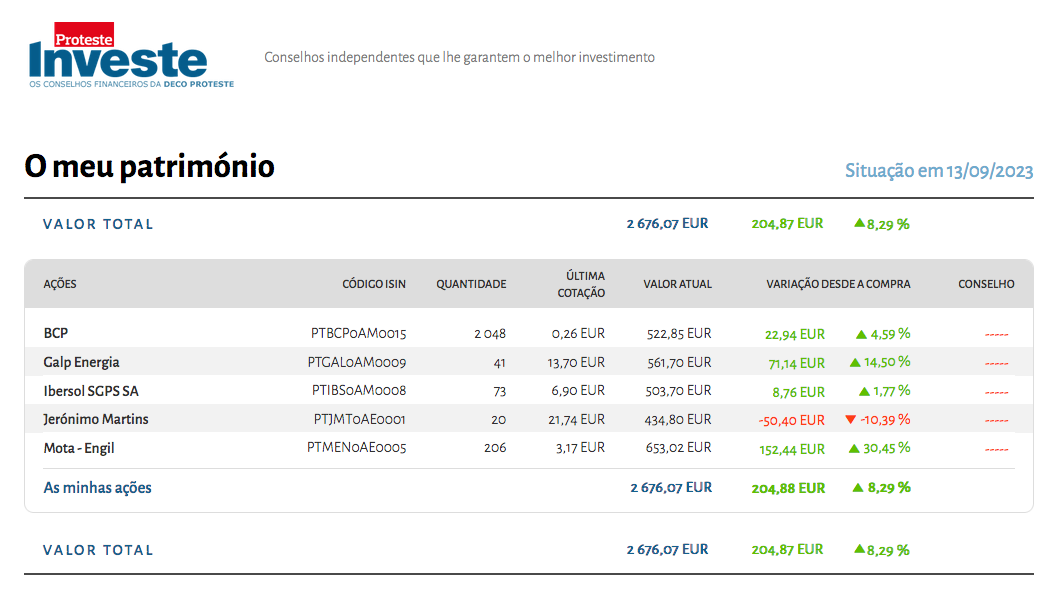Click the As minhas ações green arrow

(x=858, y=488)
